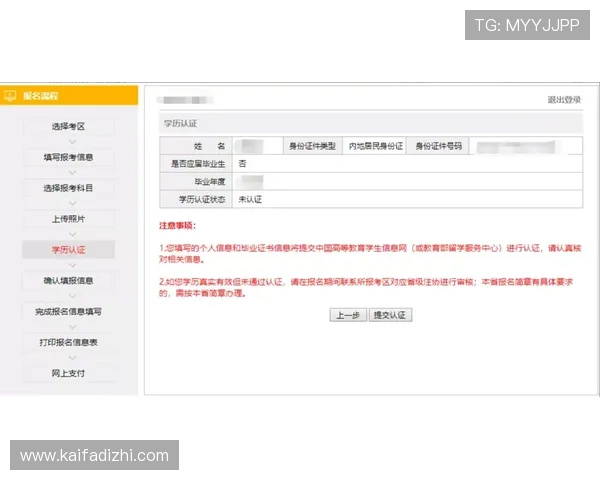Click the first notice about 中国高等教育学生信息网

370,254
